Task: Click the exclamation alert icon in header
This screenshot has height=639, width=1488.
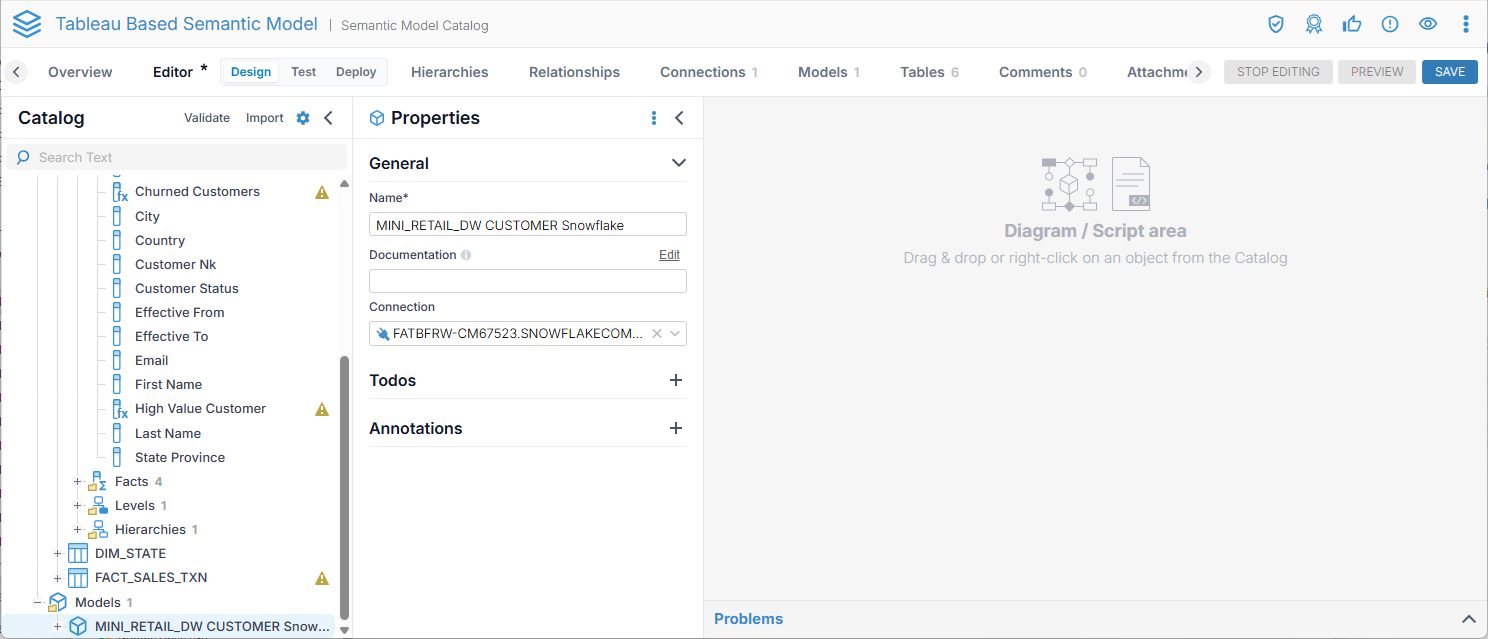Action: pos(1390,24)
